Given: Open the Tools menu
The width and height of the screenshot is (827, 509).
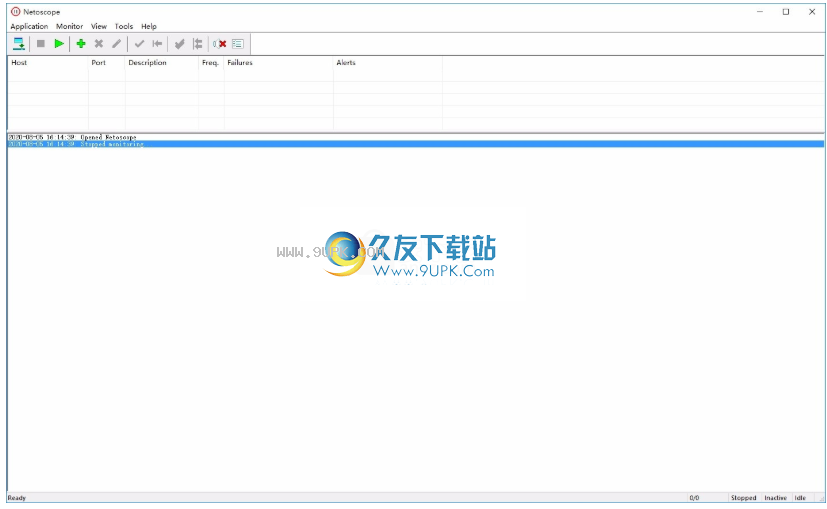Looking at the screenshot, I should [x=124, y=26].
